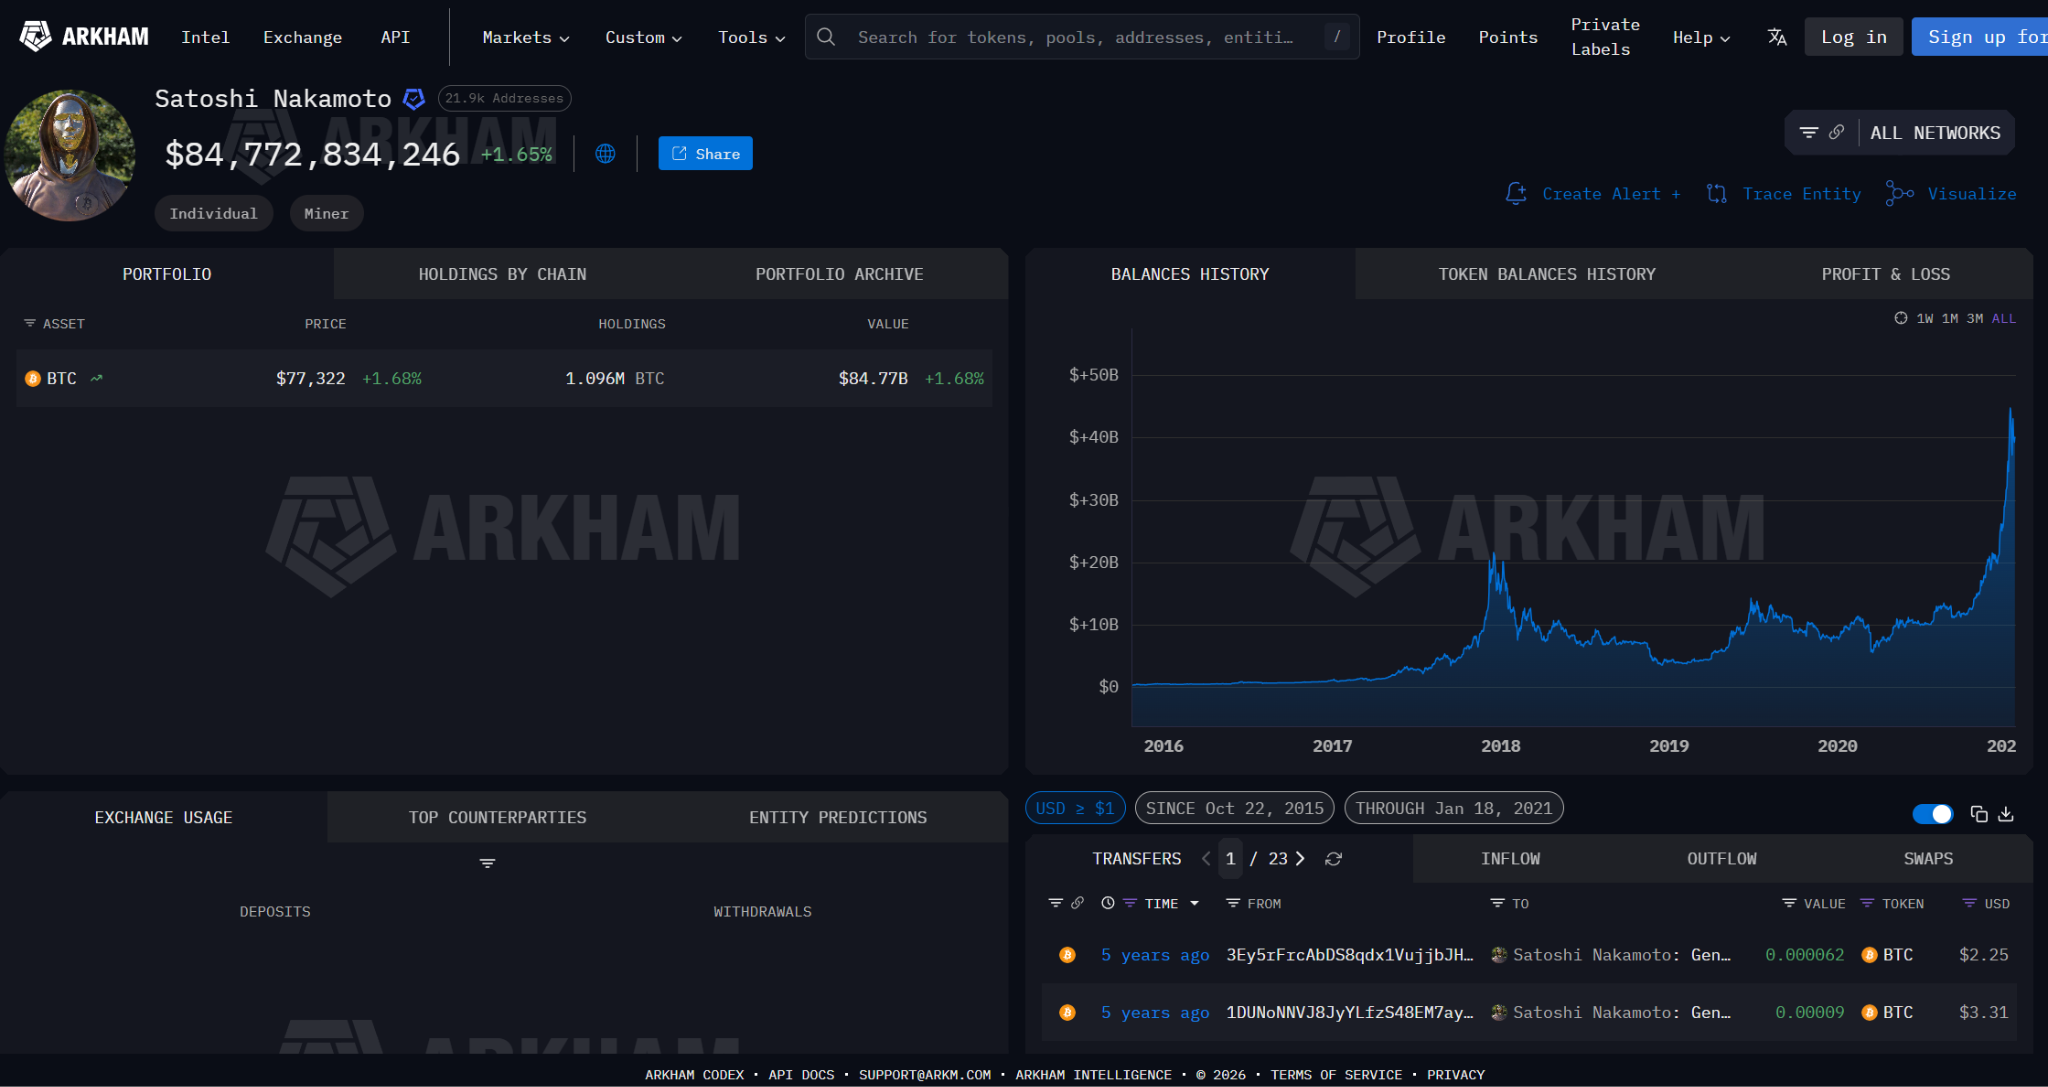Switch to the Inflow tab
This screenshot has width=2048, height=1087.
(1510, 859)
